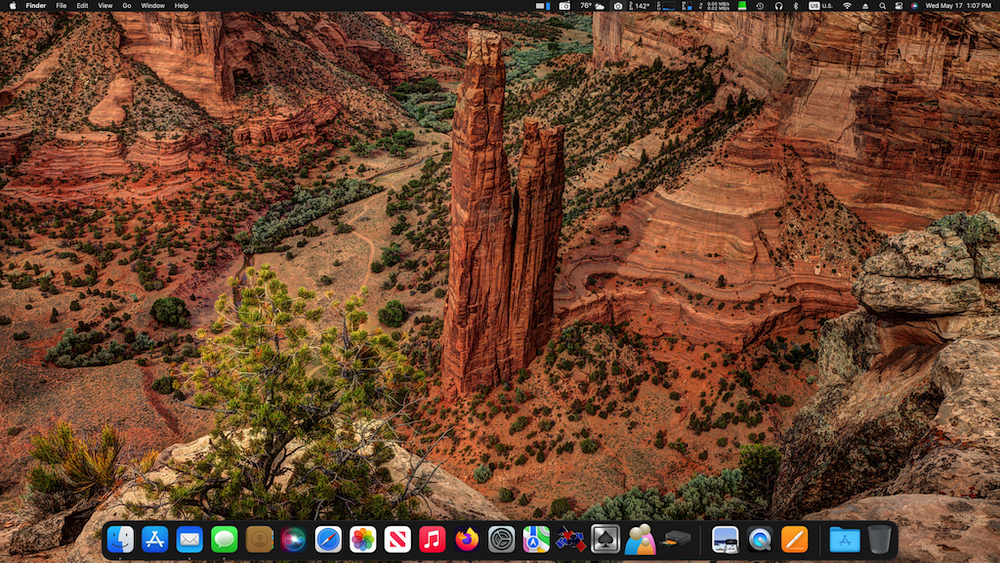Click the Spotlight search magnifier icon

coord(883,6)
